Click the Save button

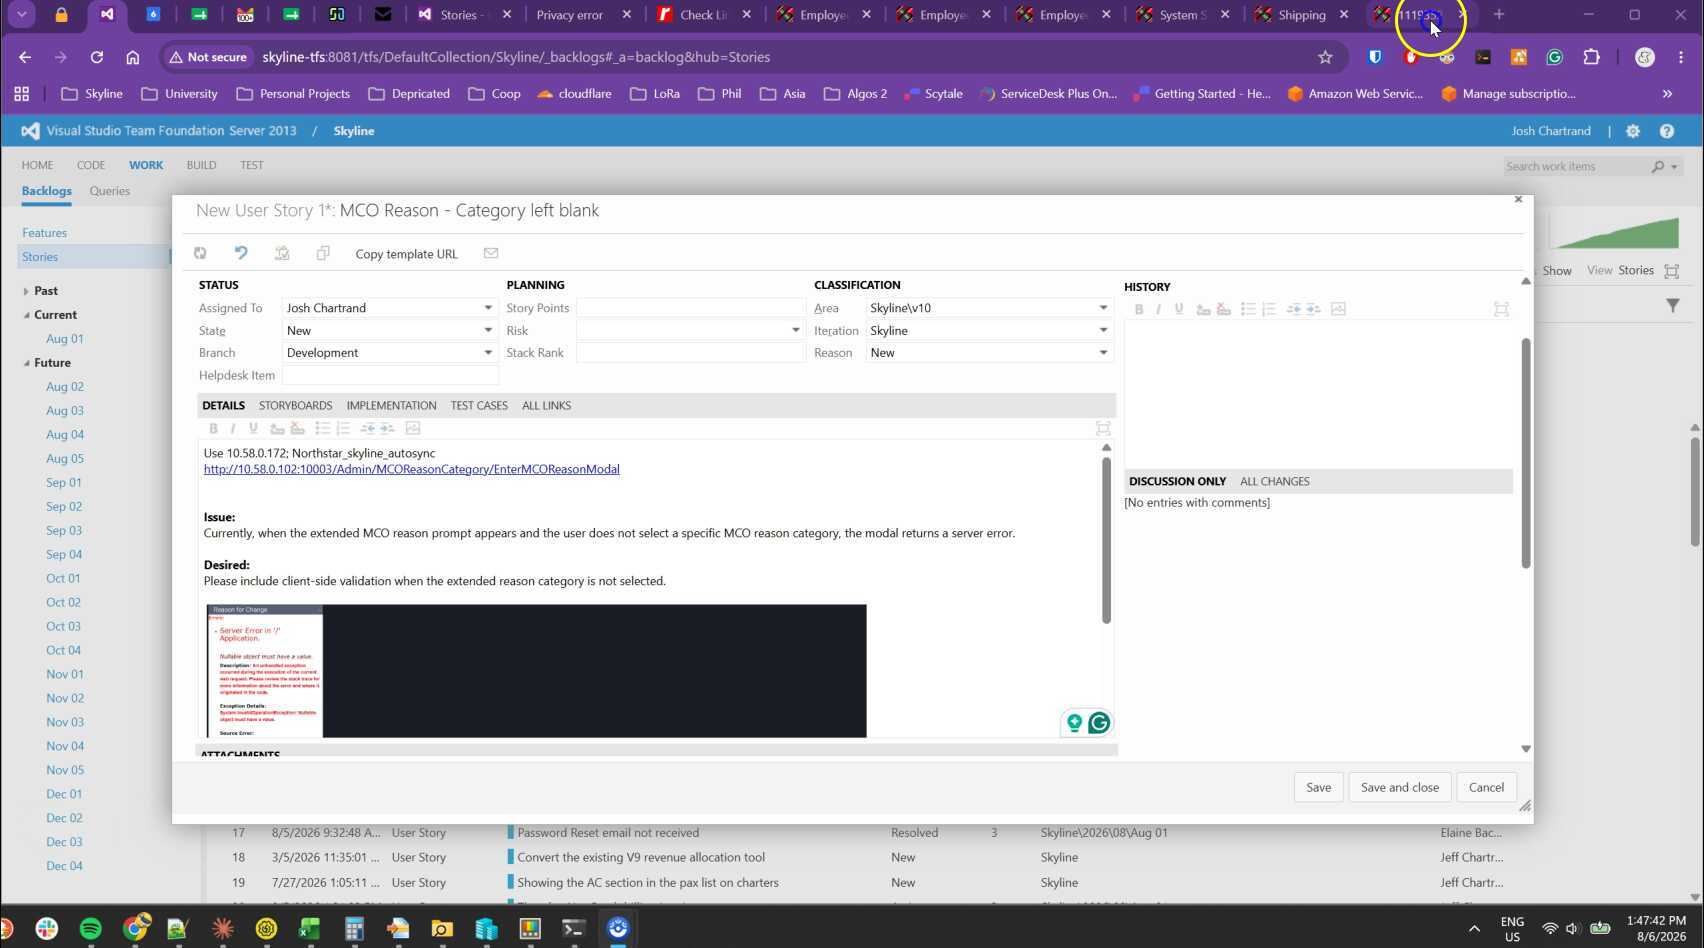click(1318, 788)
